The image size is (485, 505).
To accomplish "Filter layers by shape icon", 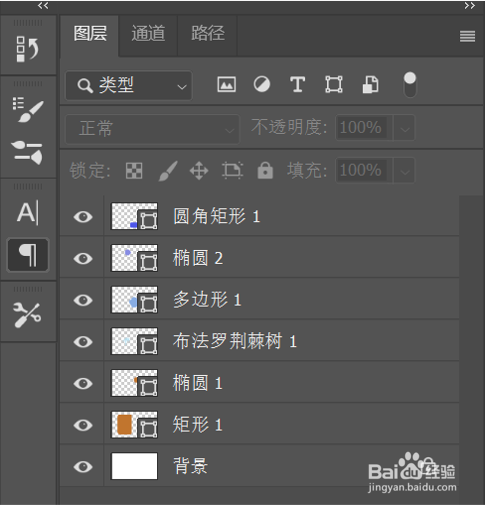I will [334, 84].
